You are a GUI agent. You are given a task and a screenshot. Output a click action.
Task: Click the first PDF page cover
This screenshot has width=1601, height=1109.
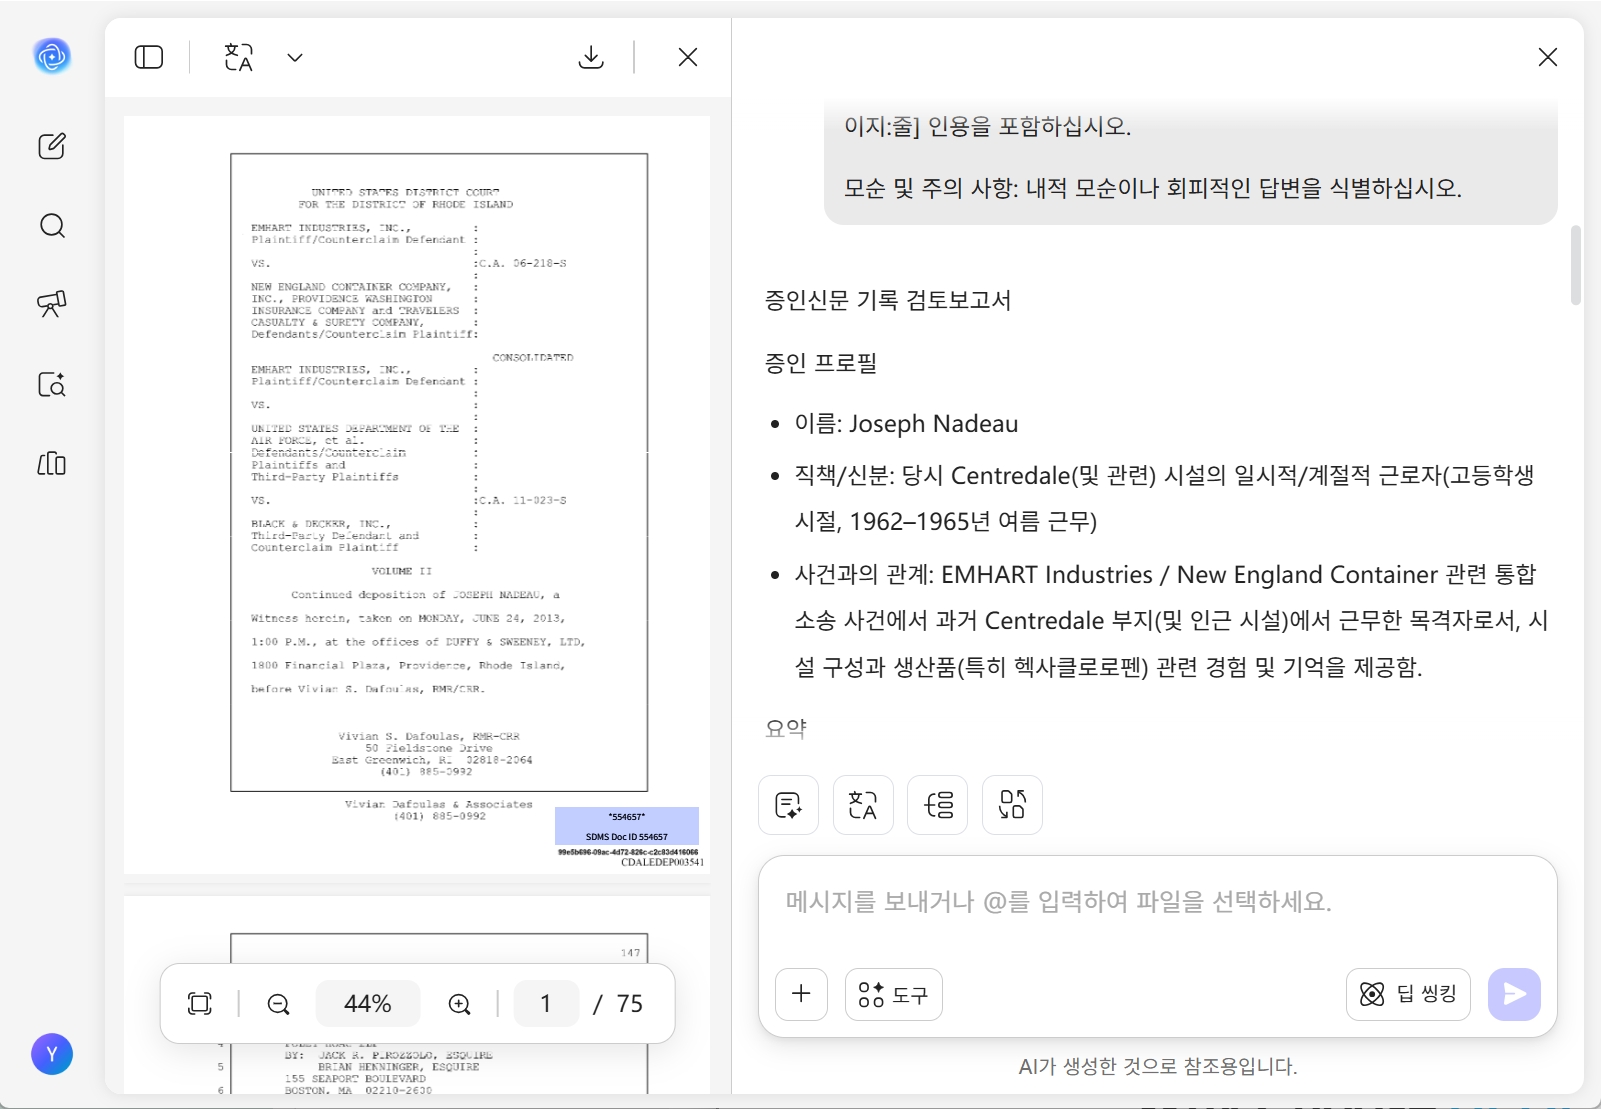[417, 495]
